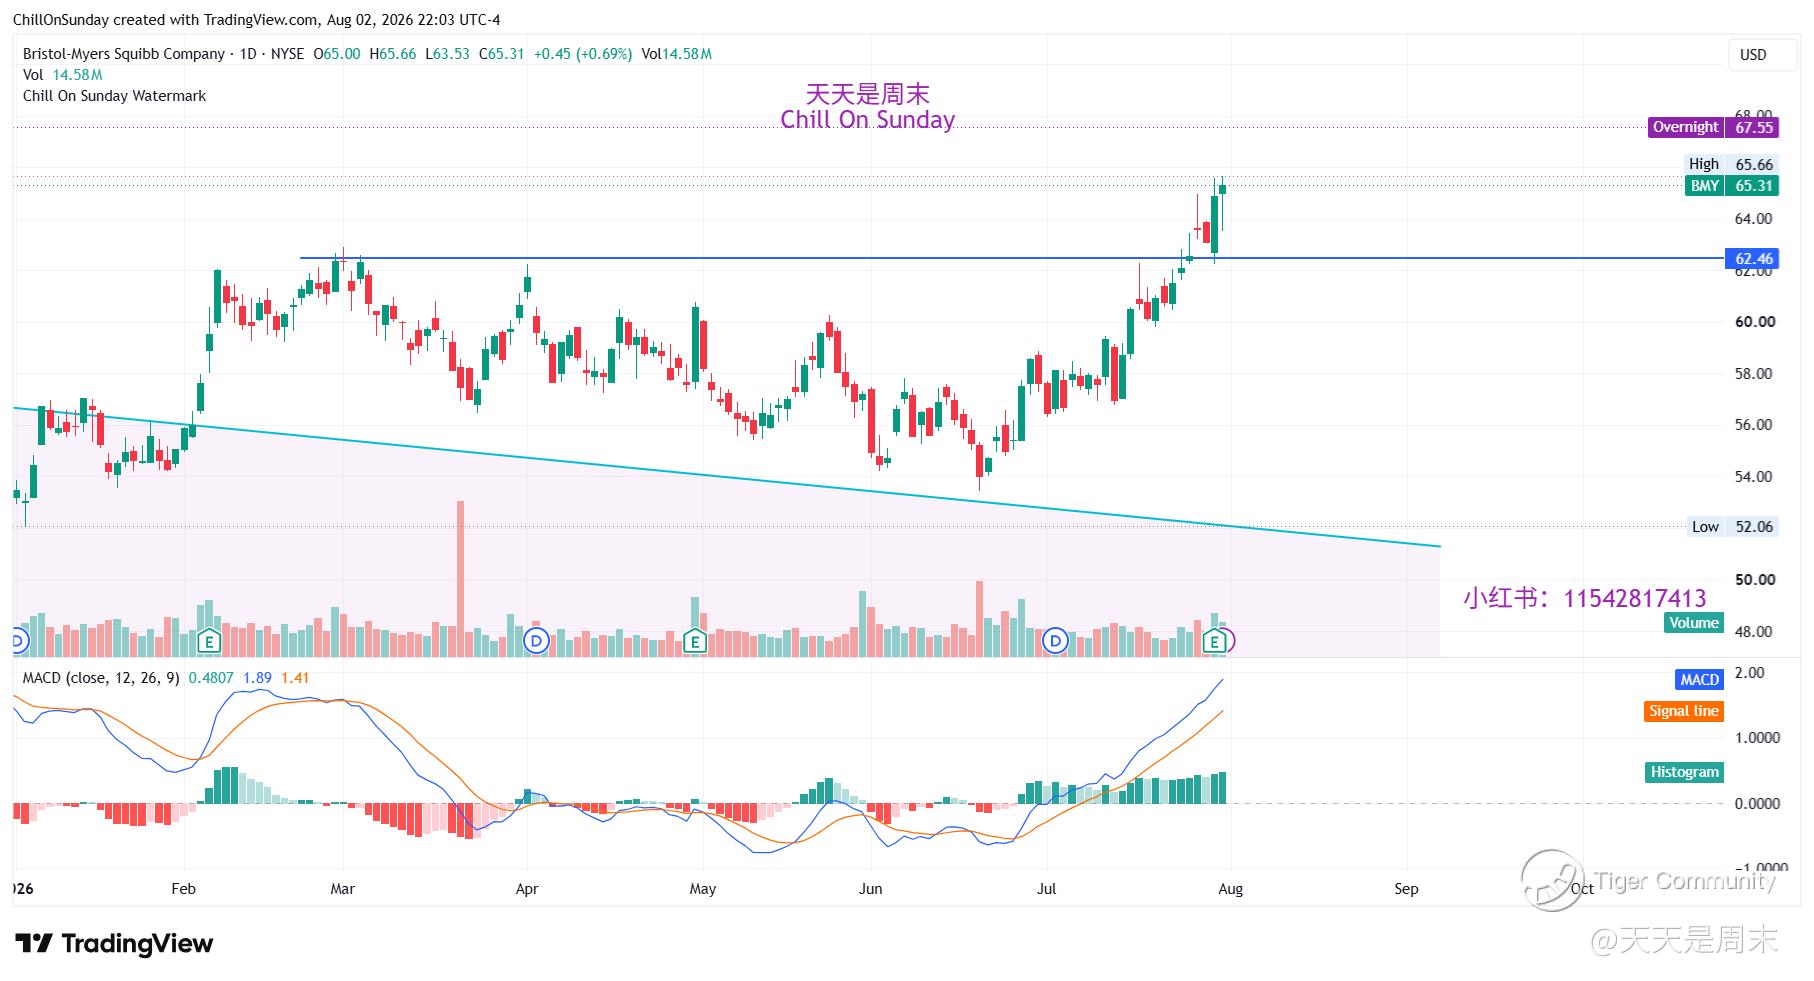
Task: Click the C65.31 close value in legend
Action: pyautogui.click(x=502, y=54)
